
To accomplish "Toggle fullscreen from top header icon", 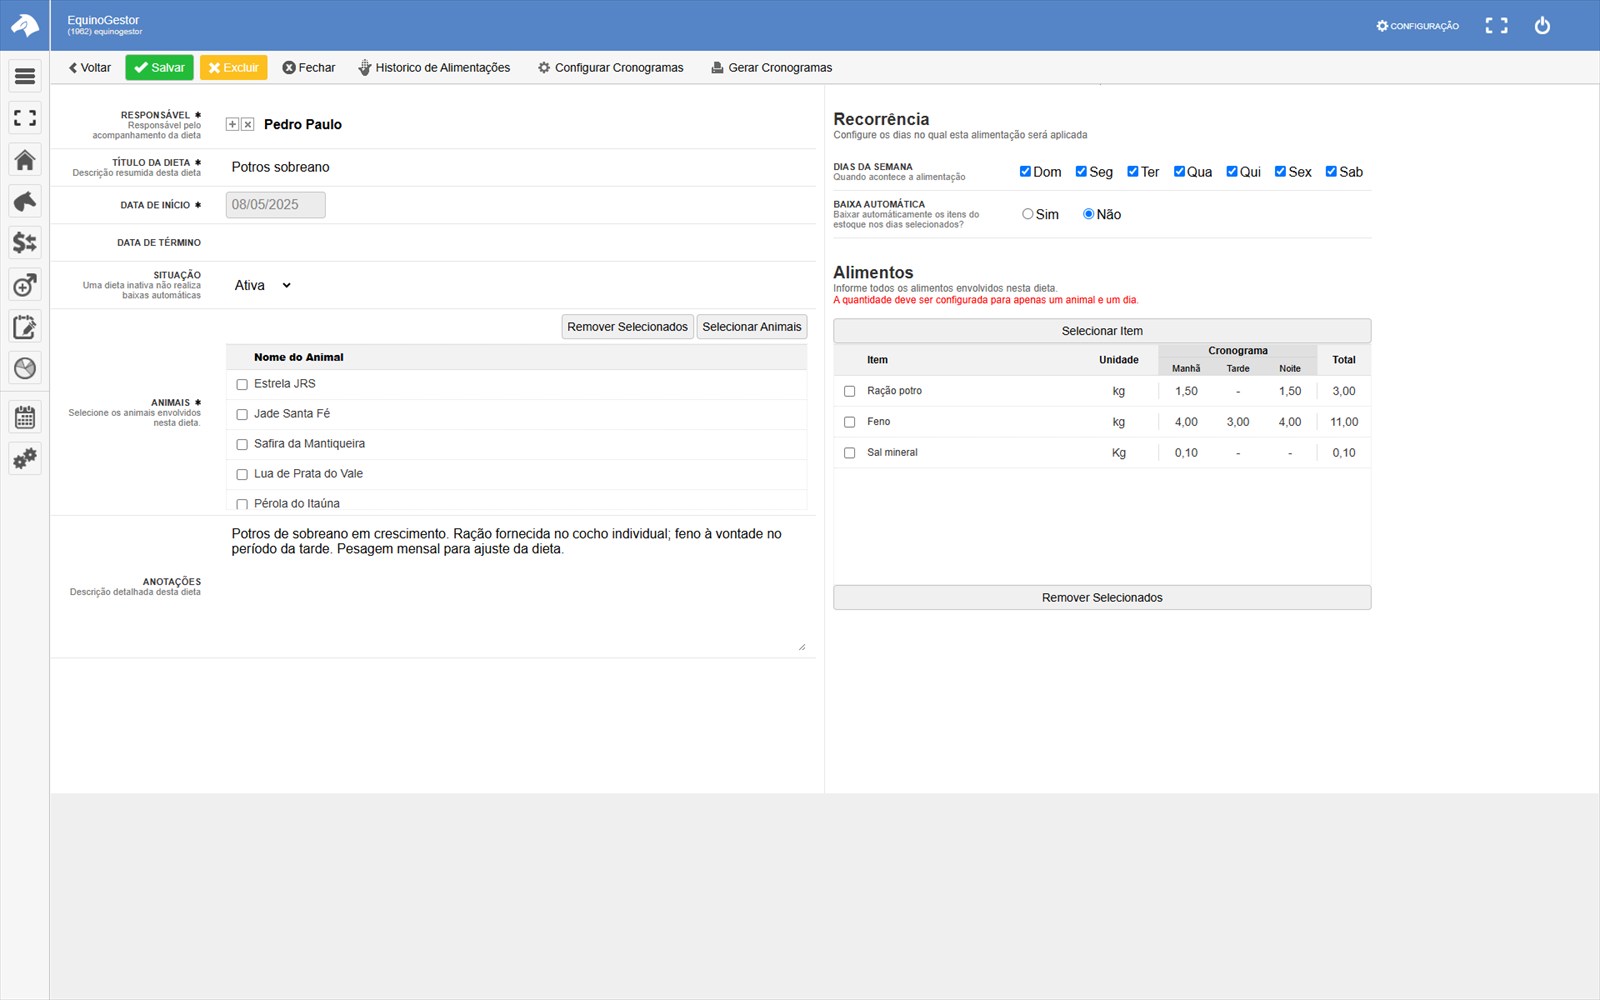I will click(x=1496, y=25).
